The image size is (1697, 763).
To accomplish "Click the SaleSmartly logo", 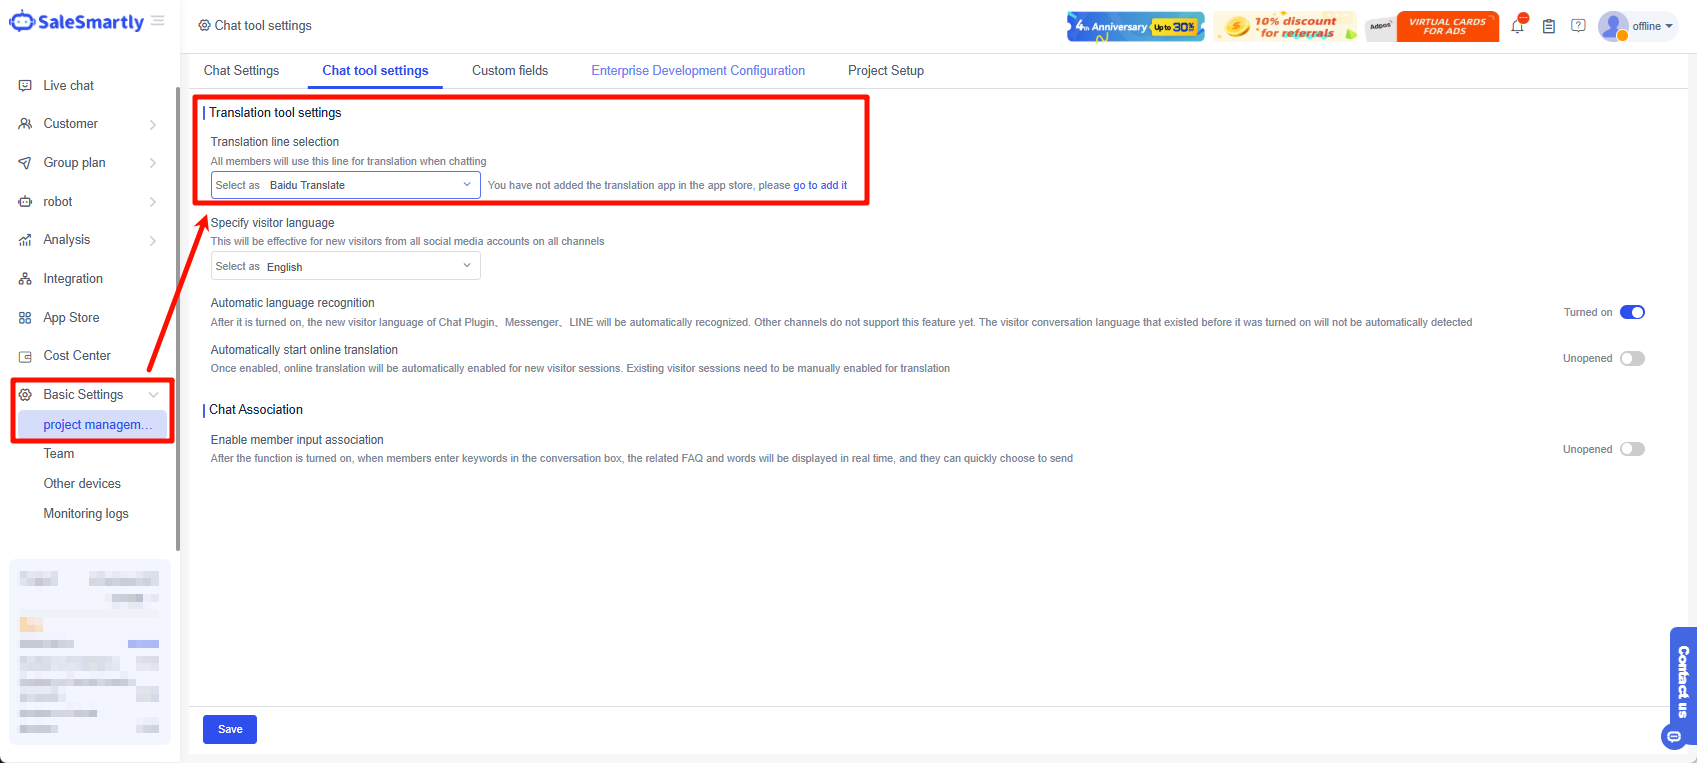I will click(x=77, y=22).
